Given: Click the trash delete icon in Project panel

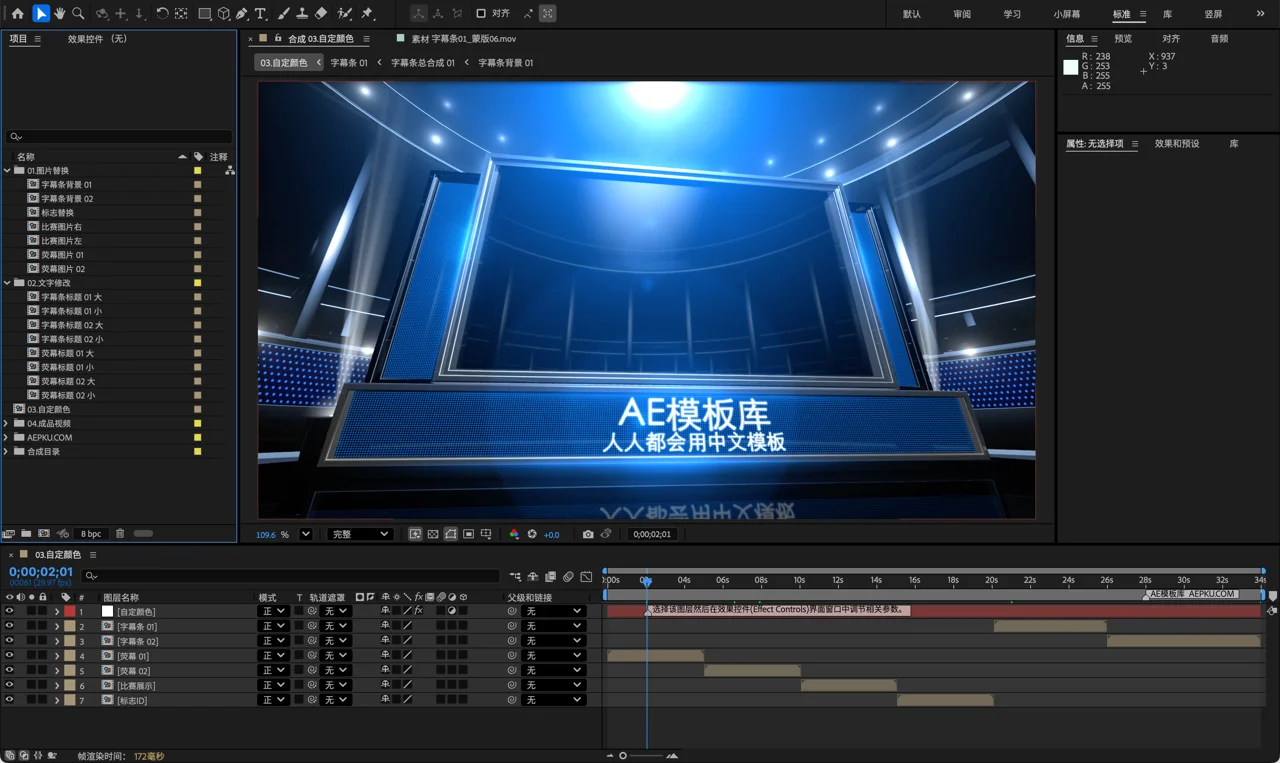Looking at the screenshot, I should click(120, 534).
